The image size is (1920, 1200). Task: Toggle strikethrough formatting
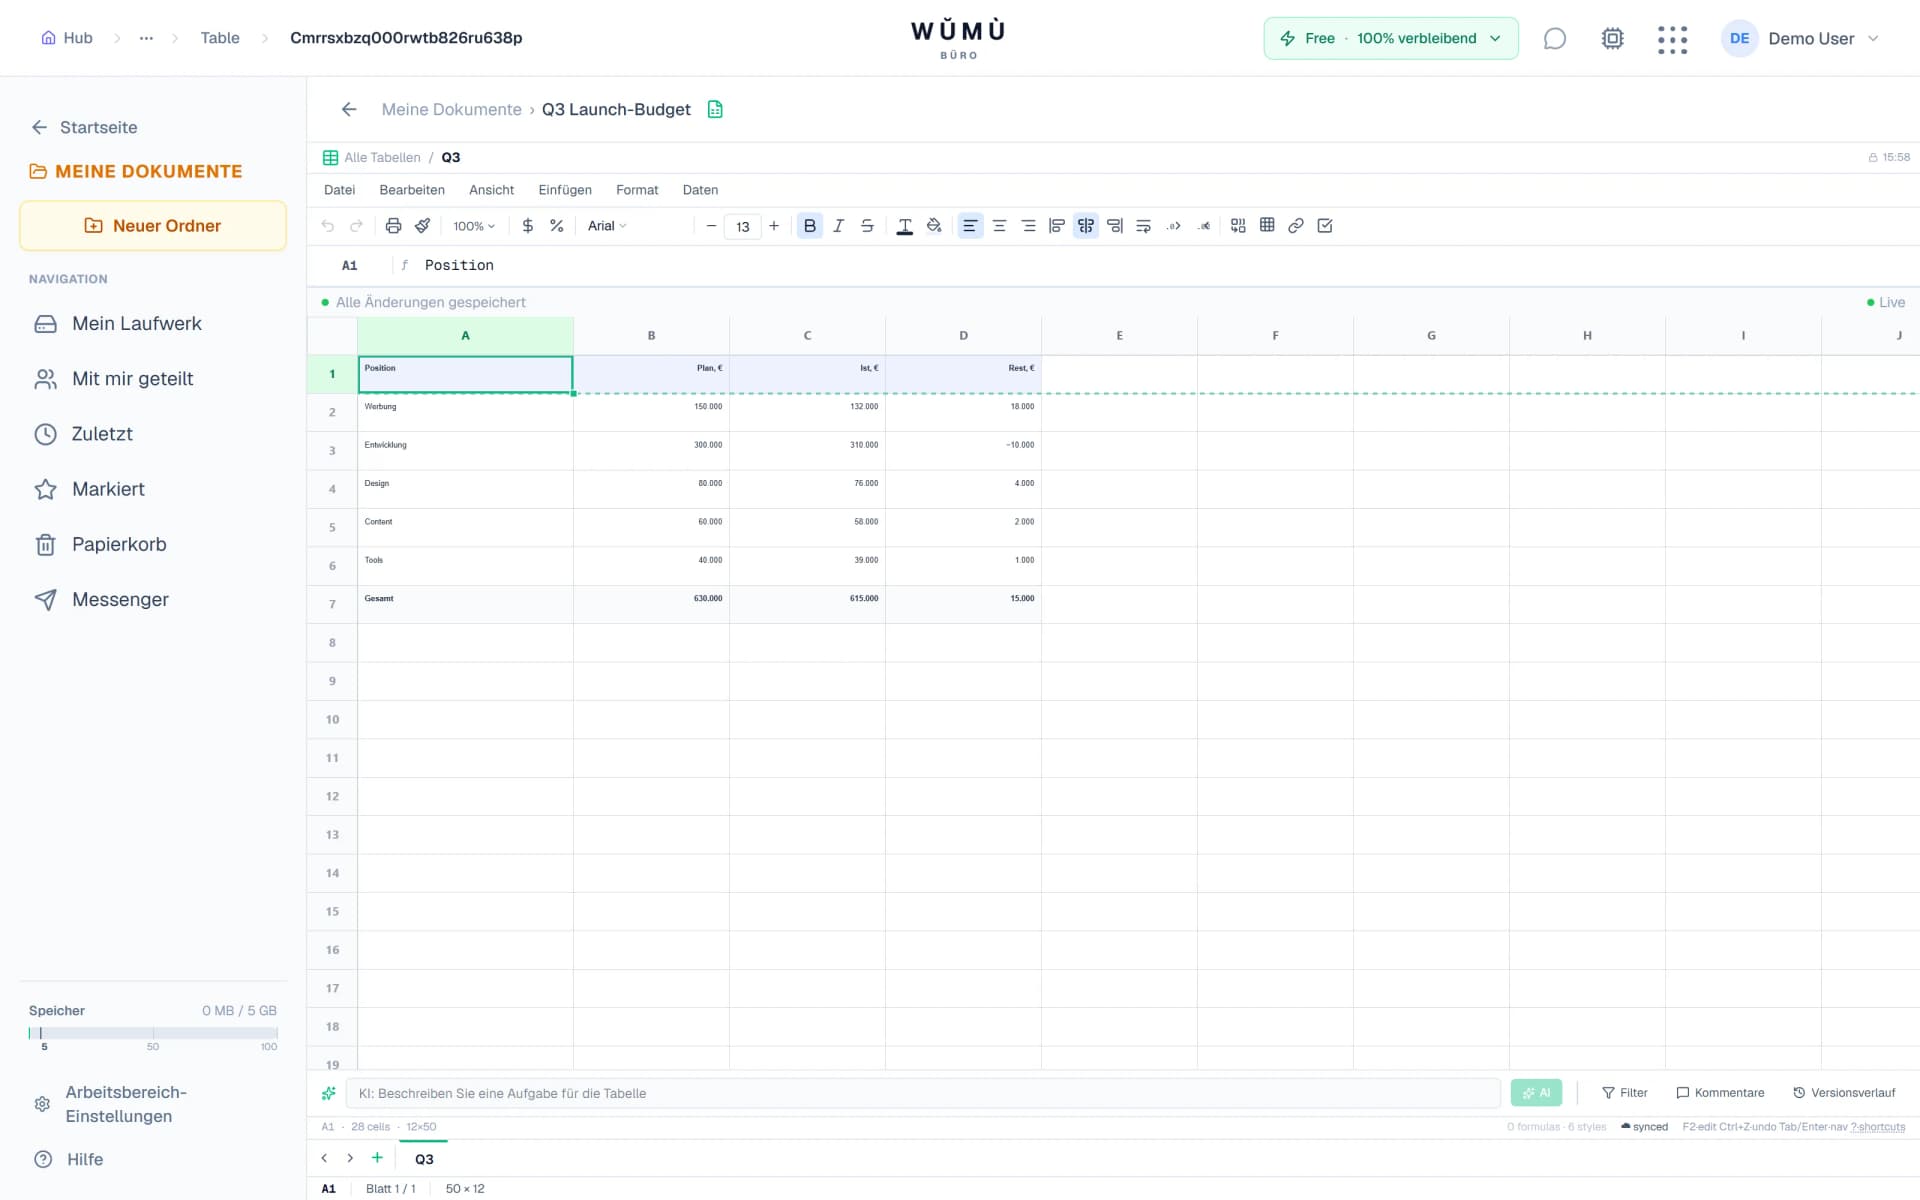867,226
